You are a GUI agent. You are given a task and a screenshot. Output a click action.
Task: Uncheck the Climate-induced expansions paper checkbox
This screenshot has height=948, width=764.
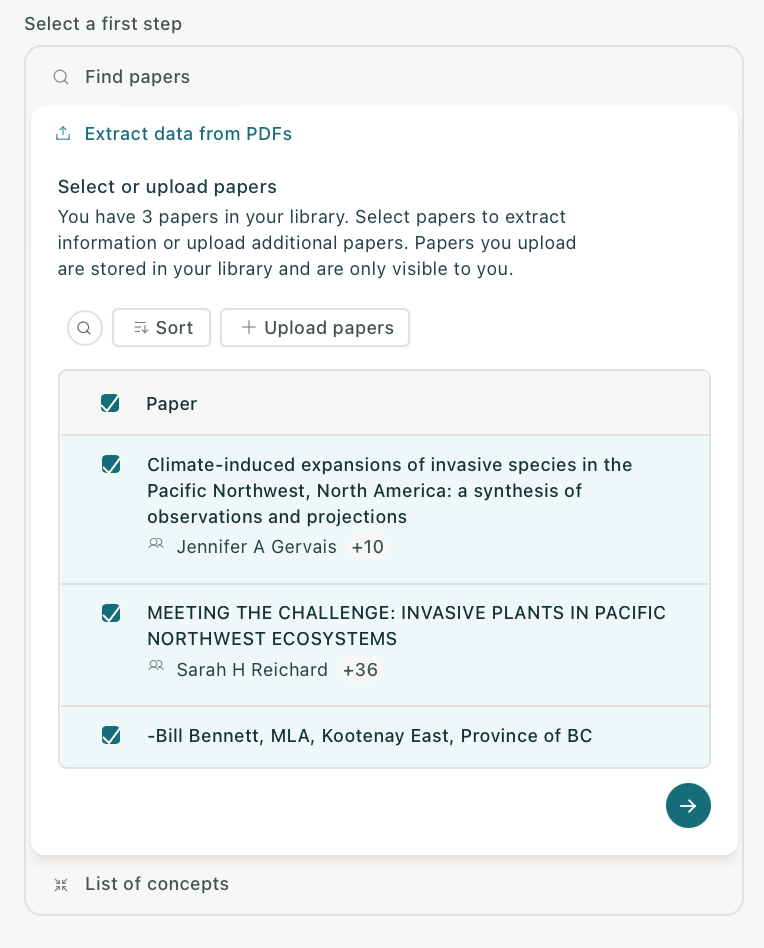click(111, 465)
